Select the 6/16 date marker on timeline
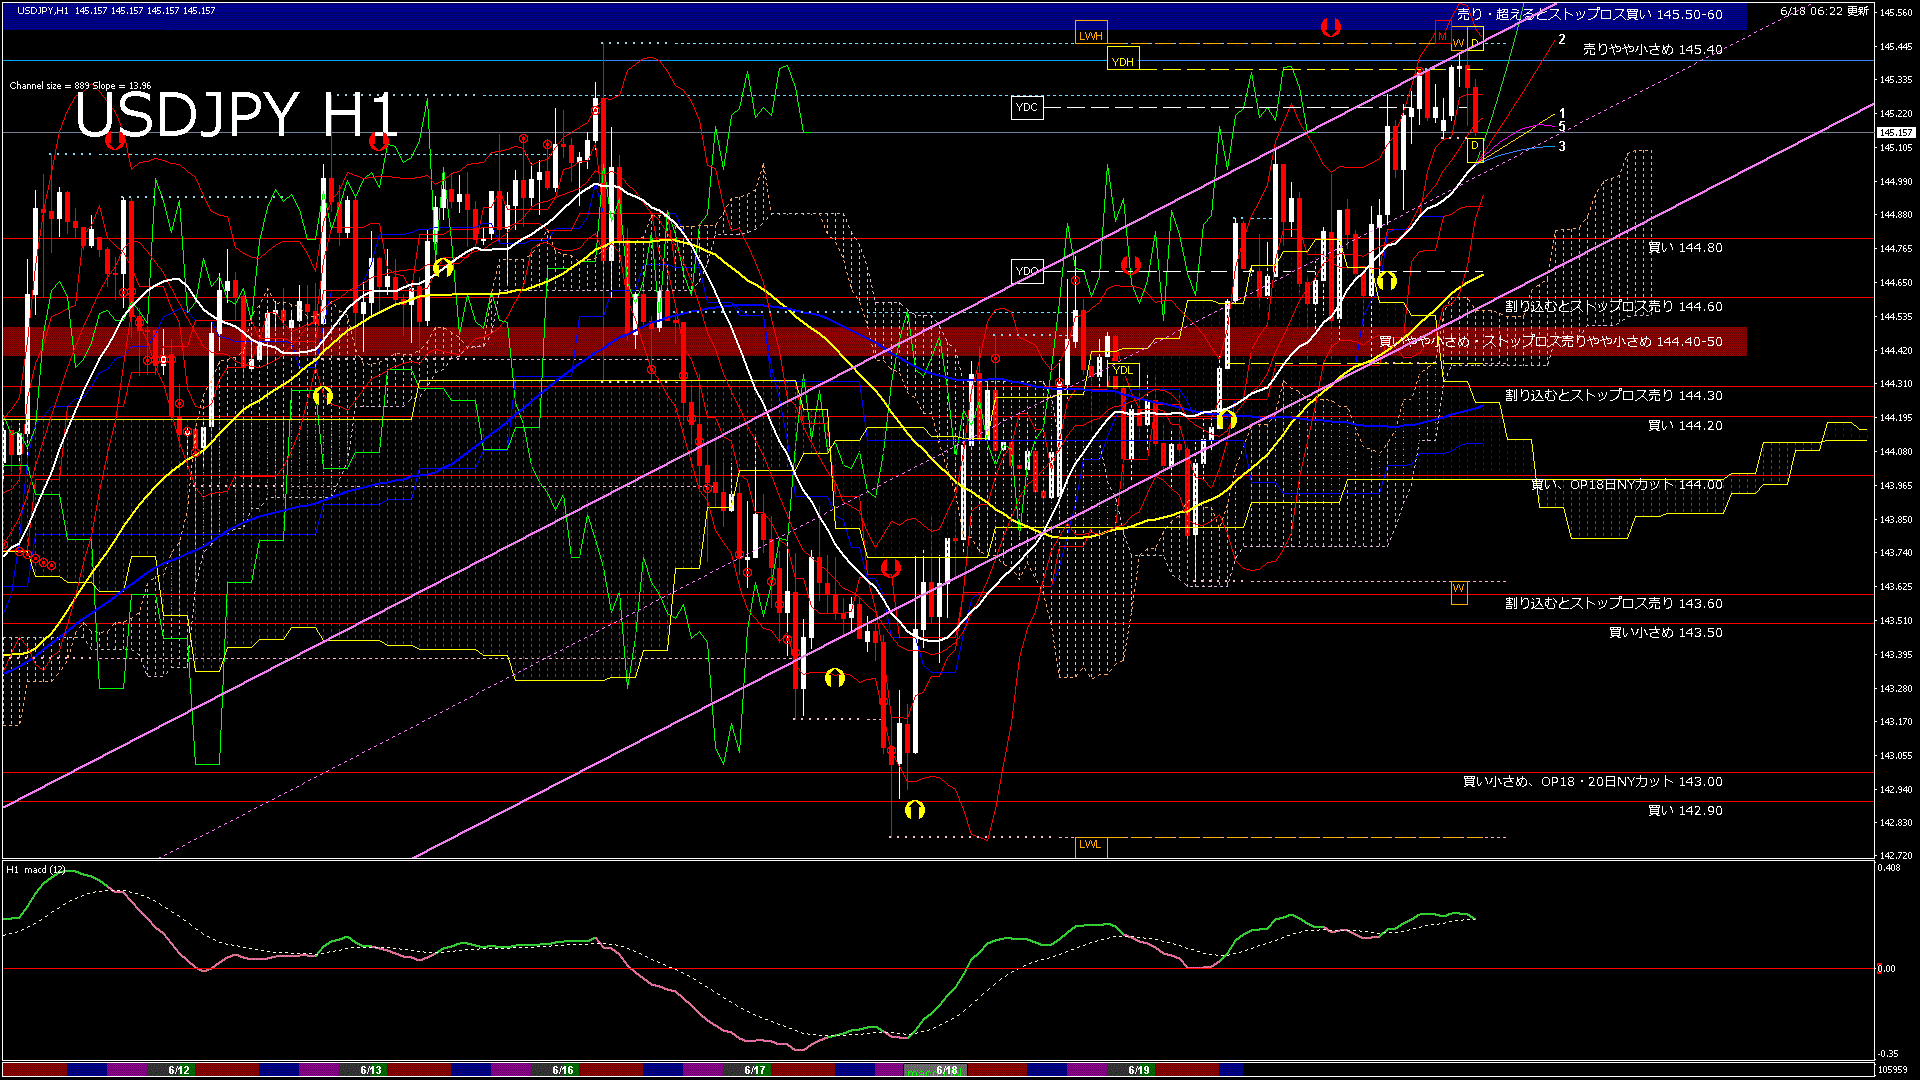 [563, 1070]
